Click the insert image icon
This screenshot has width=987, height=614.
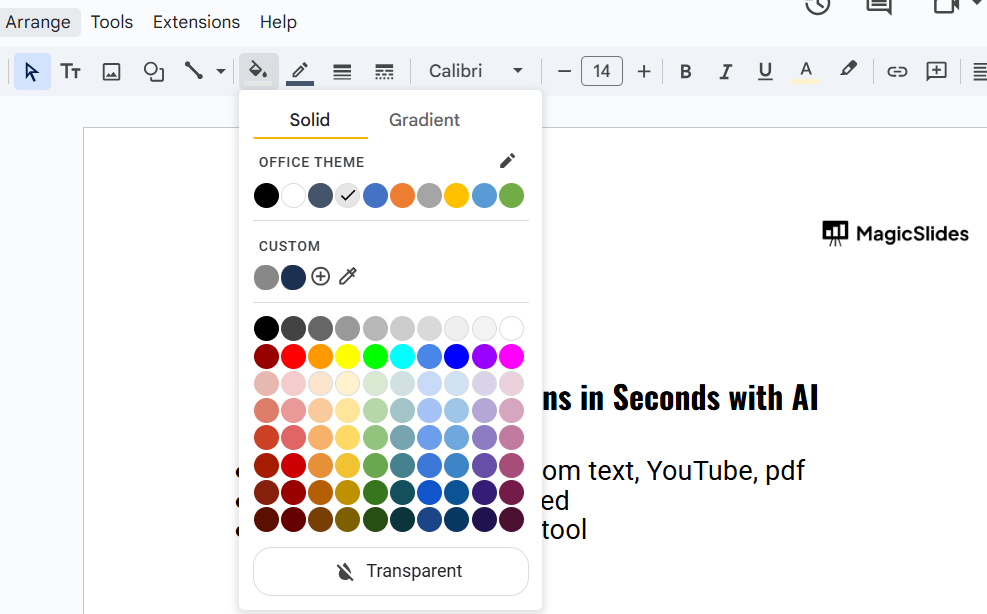112,71
